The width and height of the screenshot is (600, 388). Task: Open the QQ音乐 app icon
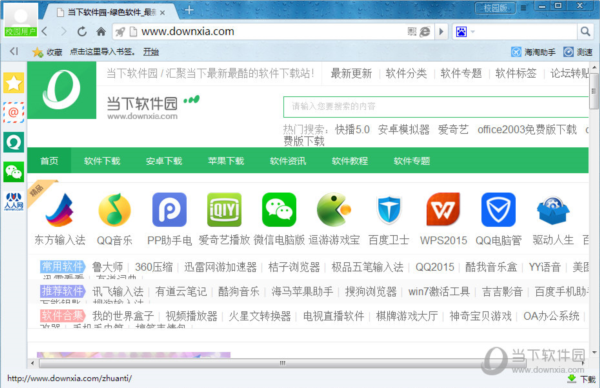(114, 210)
